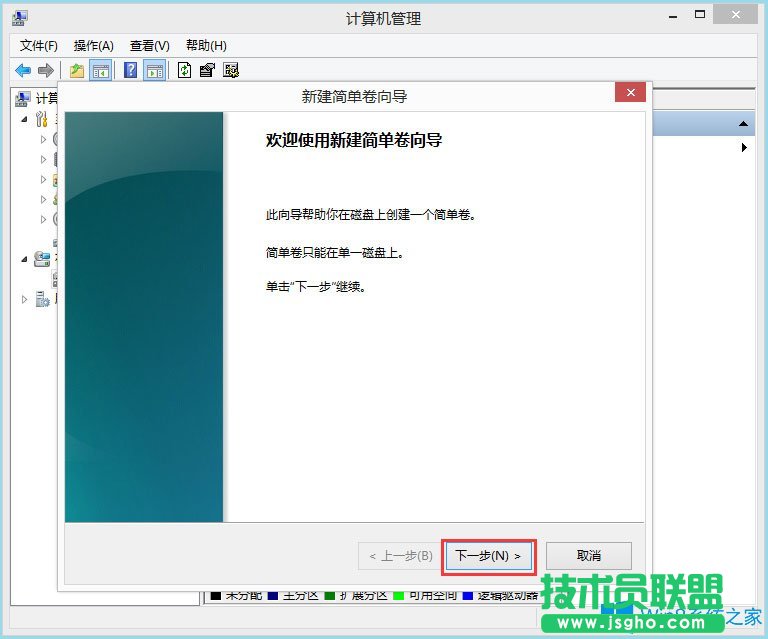Image resolution: width=768 pixels, height=639 pixels.
Task: Toggle the Show/Hide Action Pane toolbar icon
Action: click(x=155, y=71)
